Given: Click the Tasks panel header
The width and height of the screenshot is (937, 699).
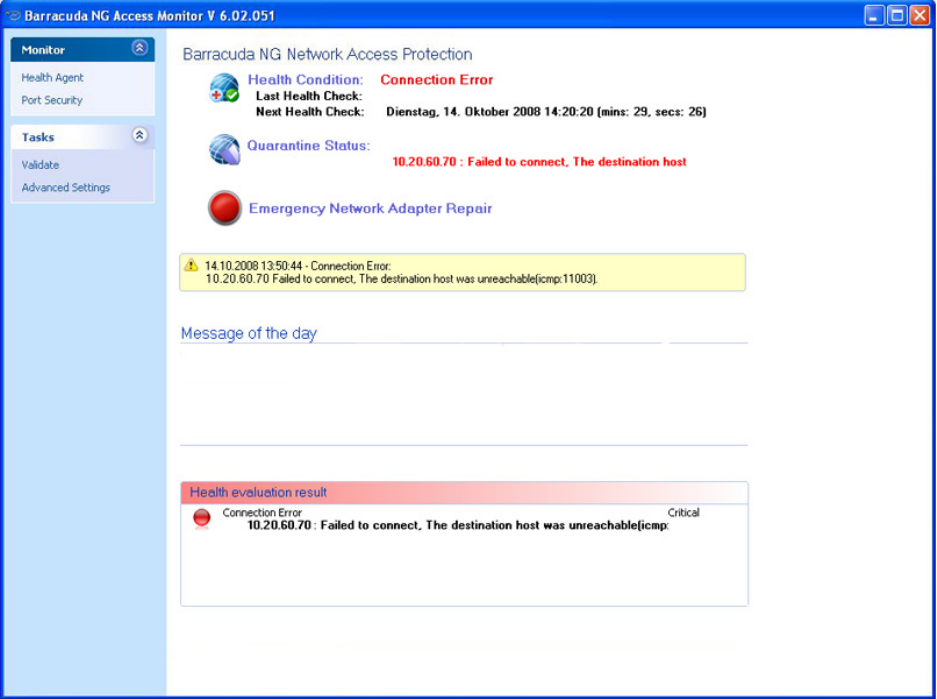Looking at the screenshot, I should click(x=82, y=137).
